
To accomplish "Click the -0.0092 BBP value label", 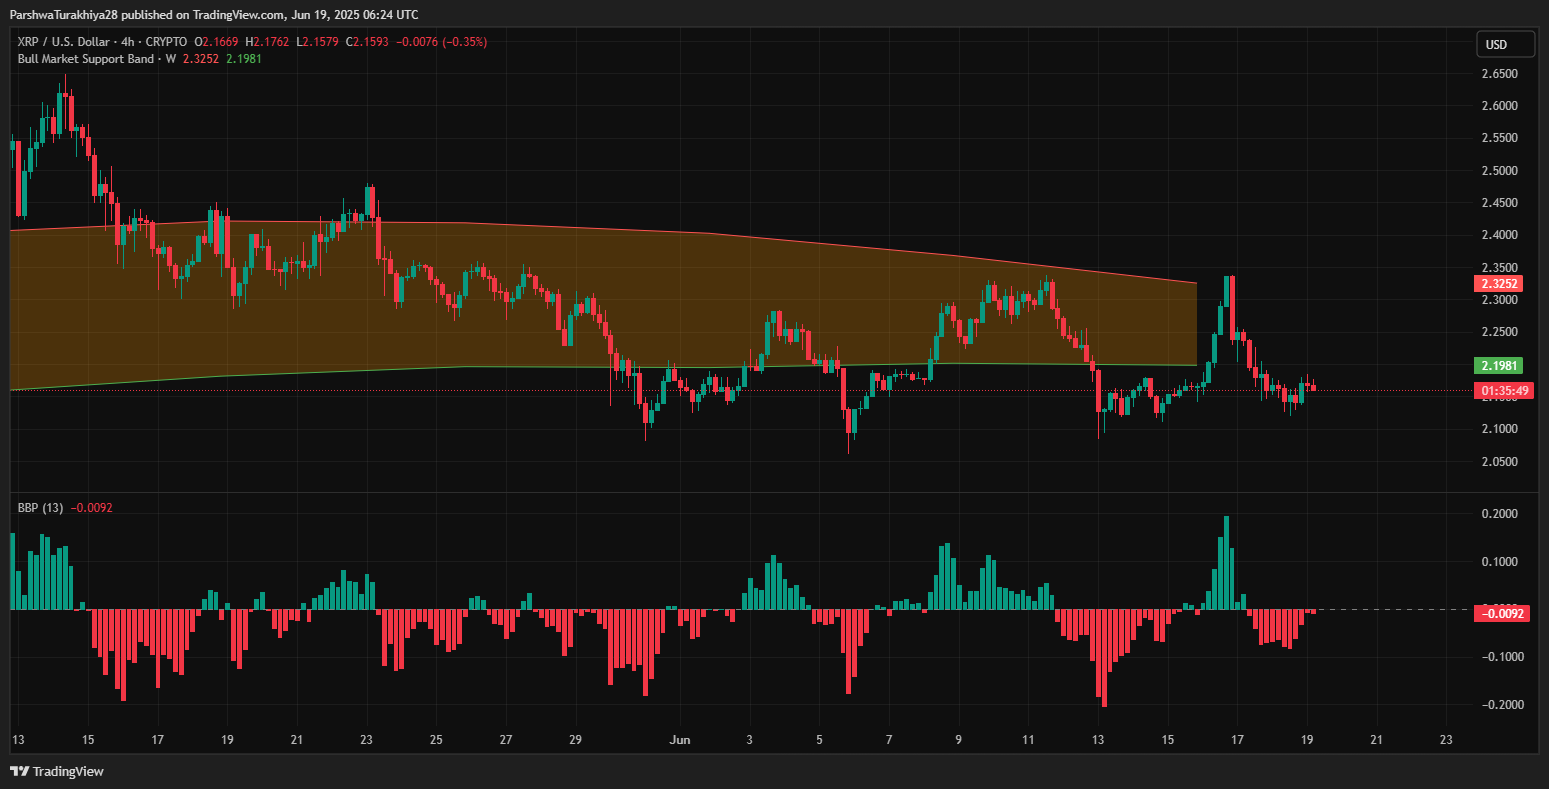I will (1501, 613).
